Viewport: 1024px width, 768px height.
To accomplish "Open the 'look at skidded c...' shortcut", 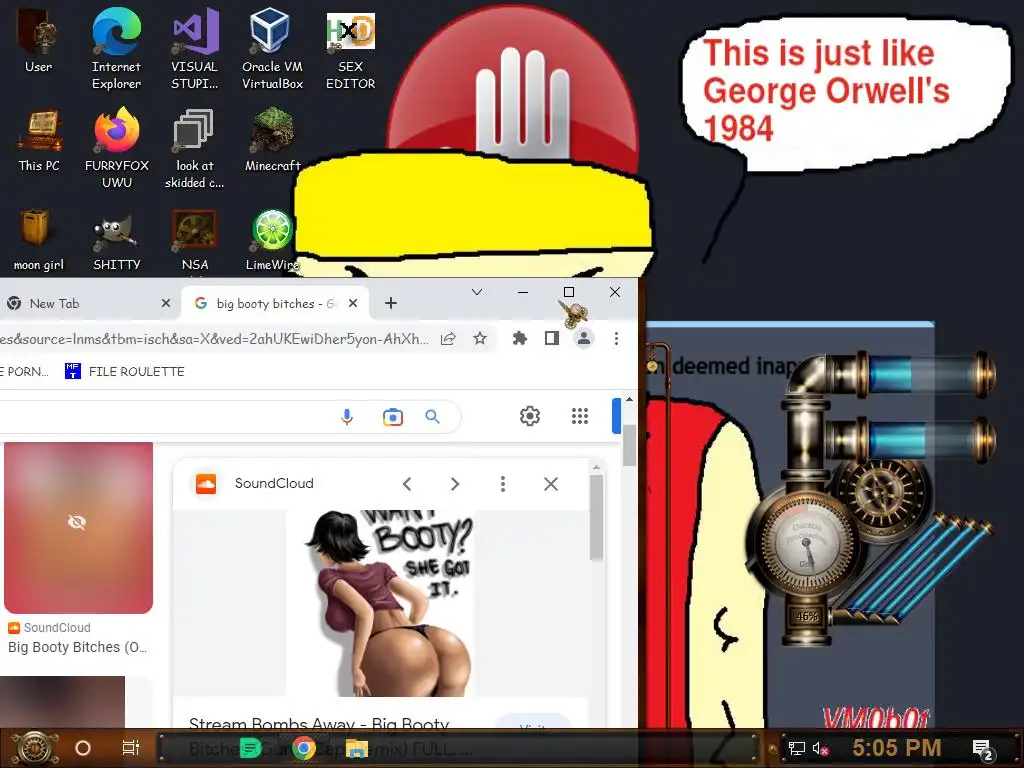I will [x=195, y=148].
